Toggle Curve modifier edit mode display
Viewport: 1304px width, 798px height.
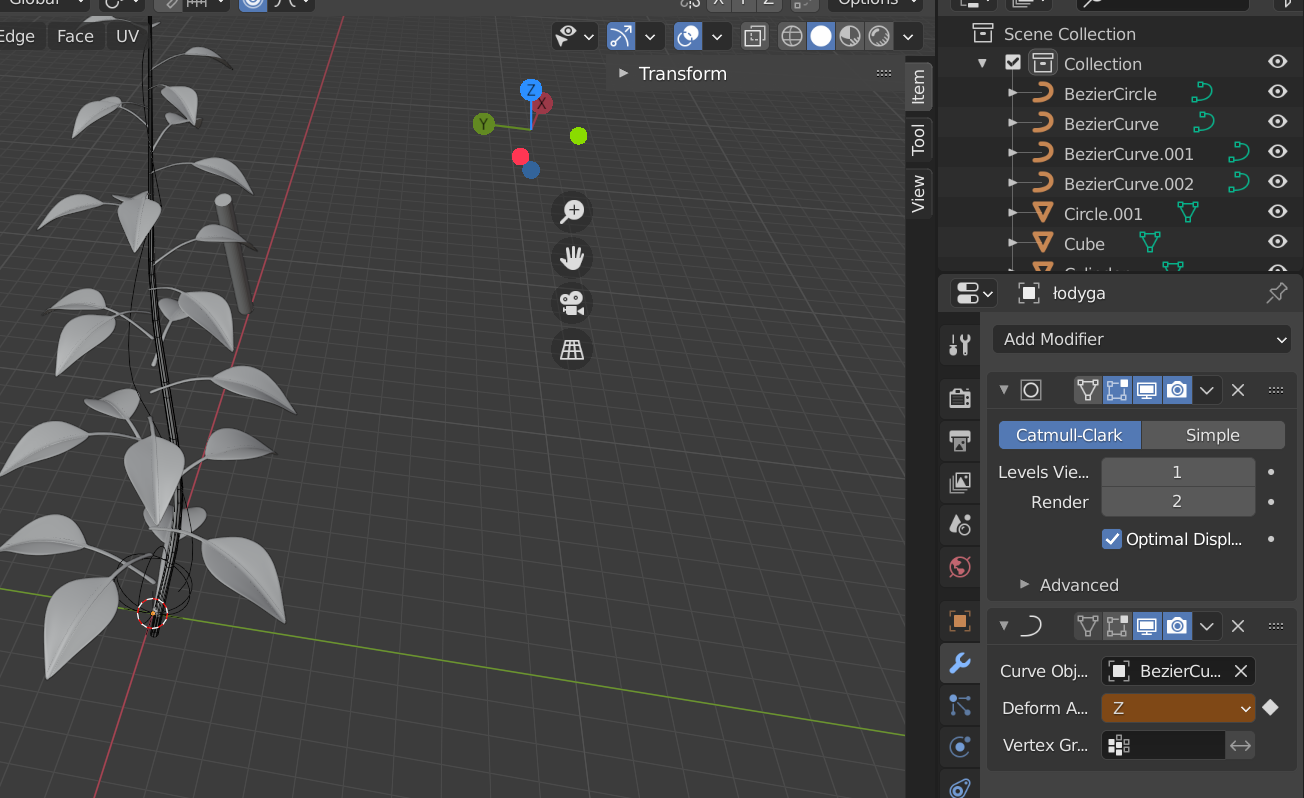pos(1117,626)
